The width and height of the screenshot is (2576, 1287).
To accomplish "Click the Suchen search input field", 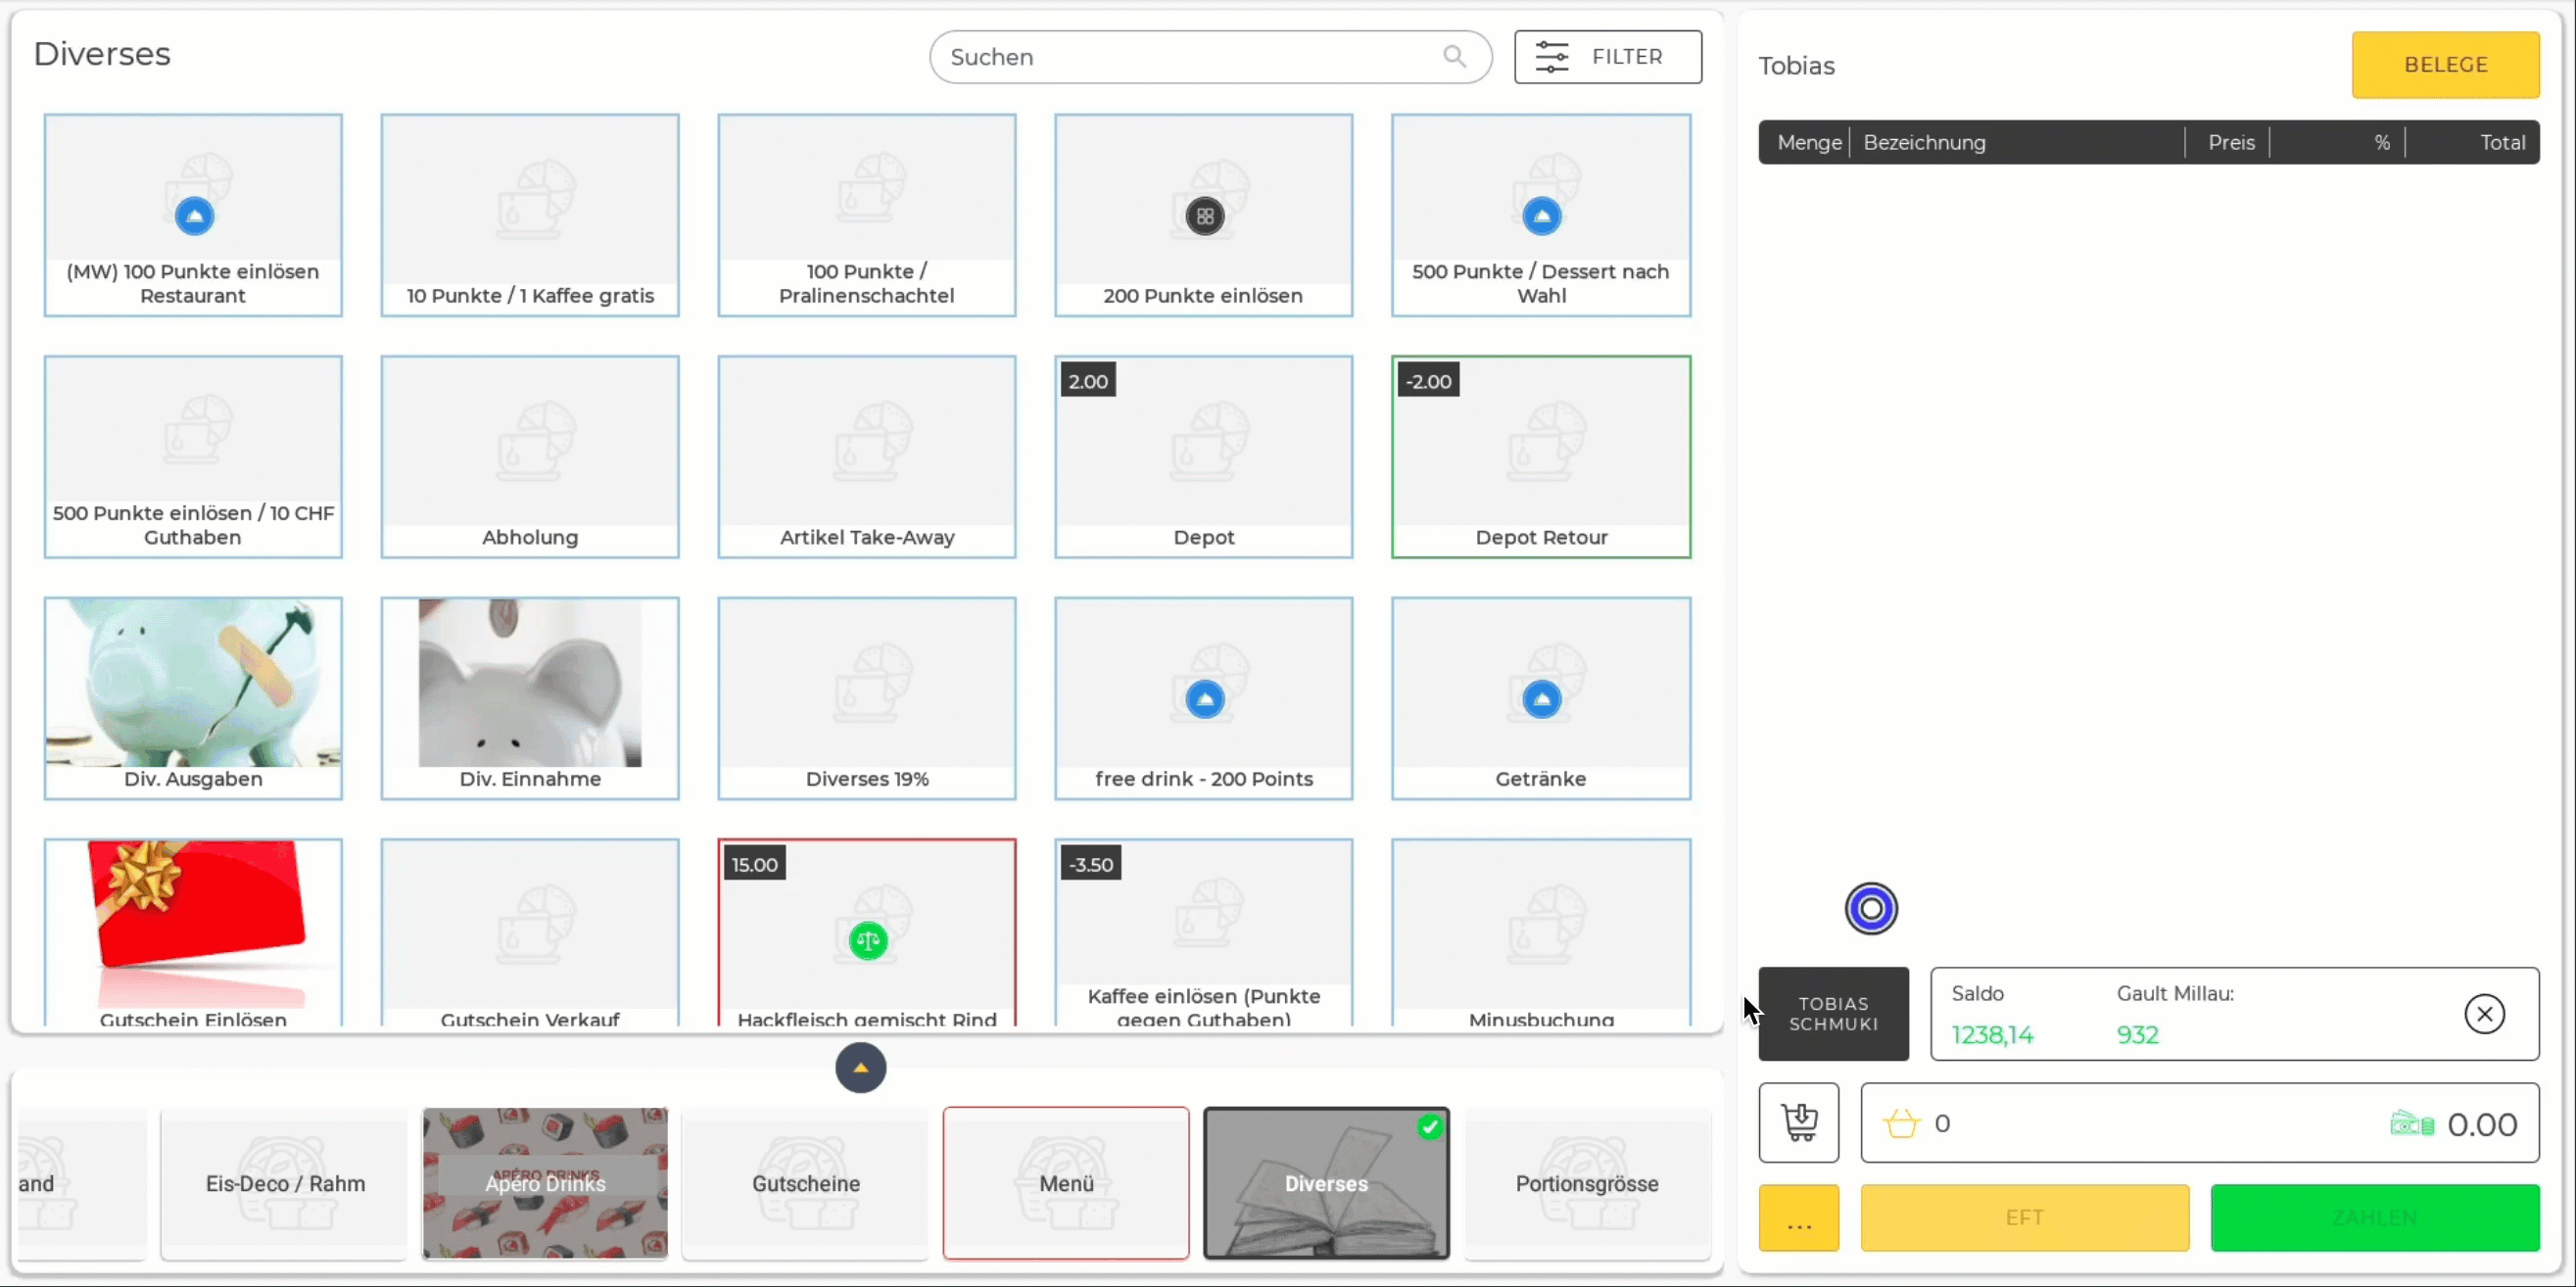I will coord(1209,58).
